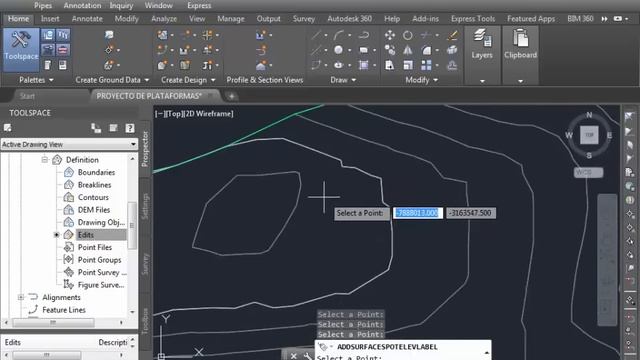
Task: Switch to PROYECTO DE PLATAFORMAS drawing tab
Action: click(149, 96)
